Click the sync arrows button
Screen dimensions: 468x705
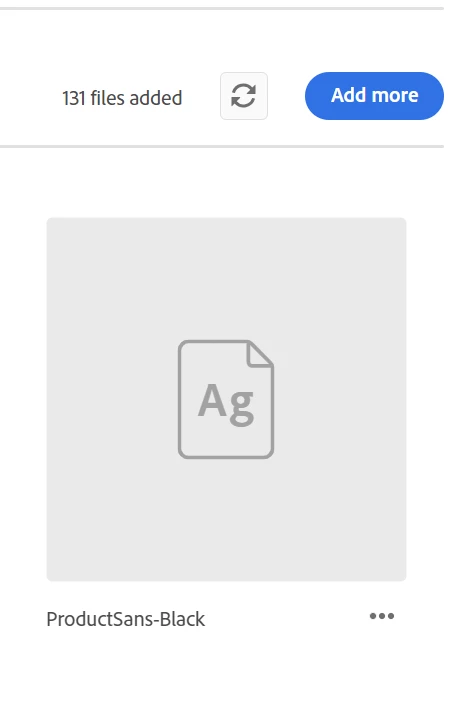coord(244,96)
